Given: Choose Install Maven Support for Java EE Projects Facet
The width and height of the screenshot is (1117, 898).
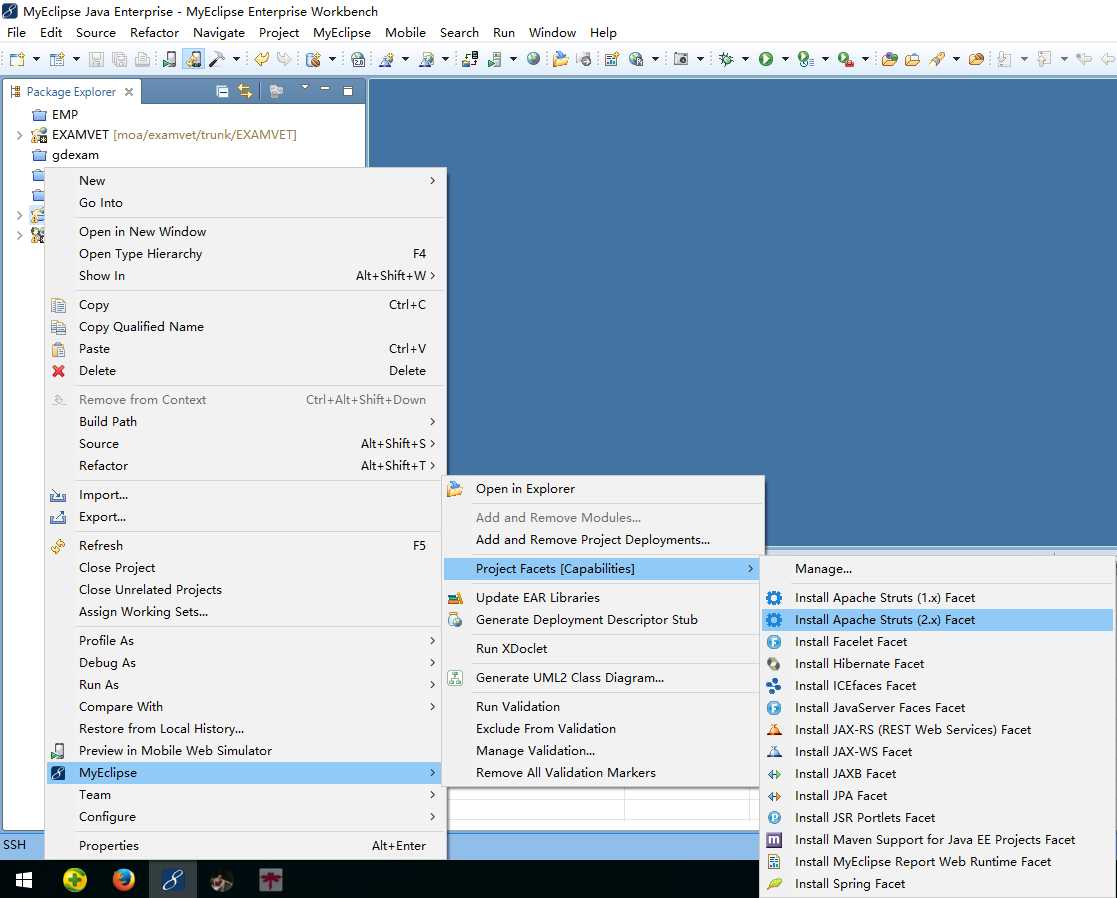Looking at the screenshot, I should 937,840.
